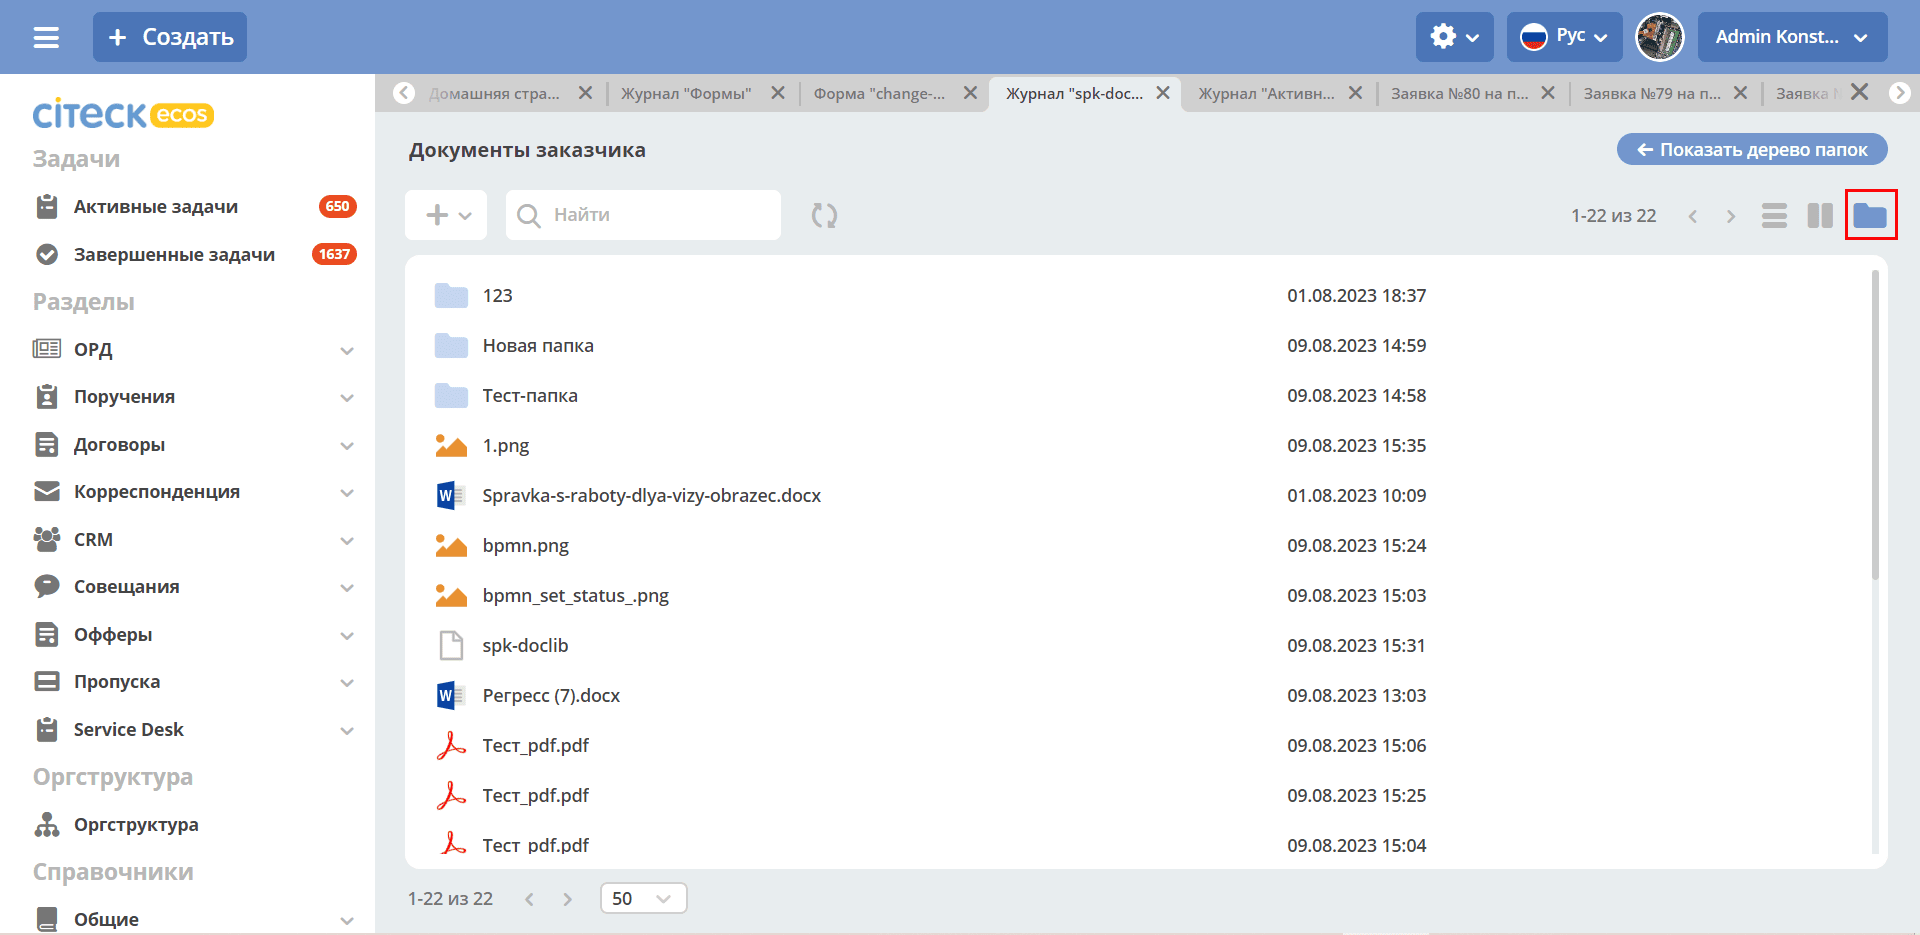1920x935 pixels.
Task: Click the Найти search field
Action: coord(643,215)
